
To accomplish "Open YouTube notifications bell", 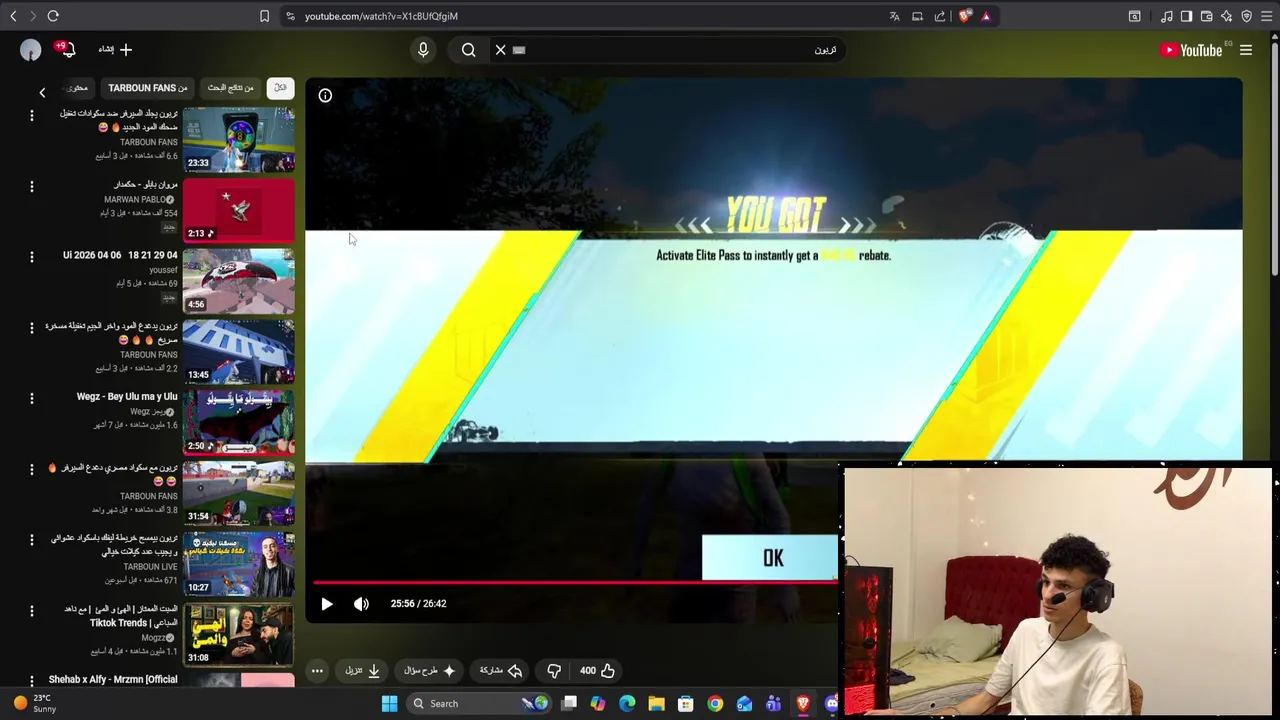I will (x=66, y=50).
